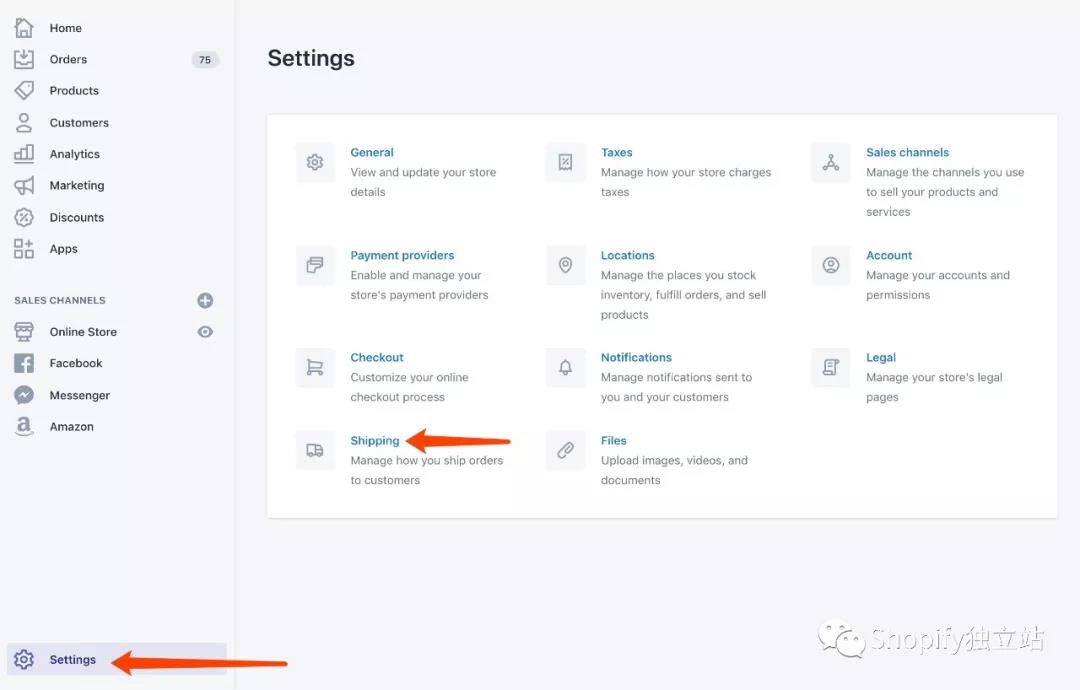Add a sales channel with plus button
Image resolution: width=1080 pixels, height=690 pixels.
click(205, 300)
